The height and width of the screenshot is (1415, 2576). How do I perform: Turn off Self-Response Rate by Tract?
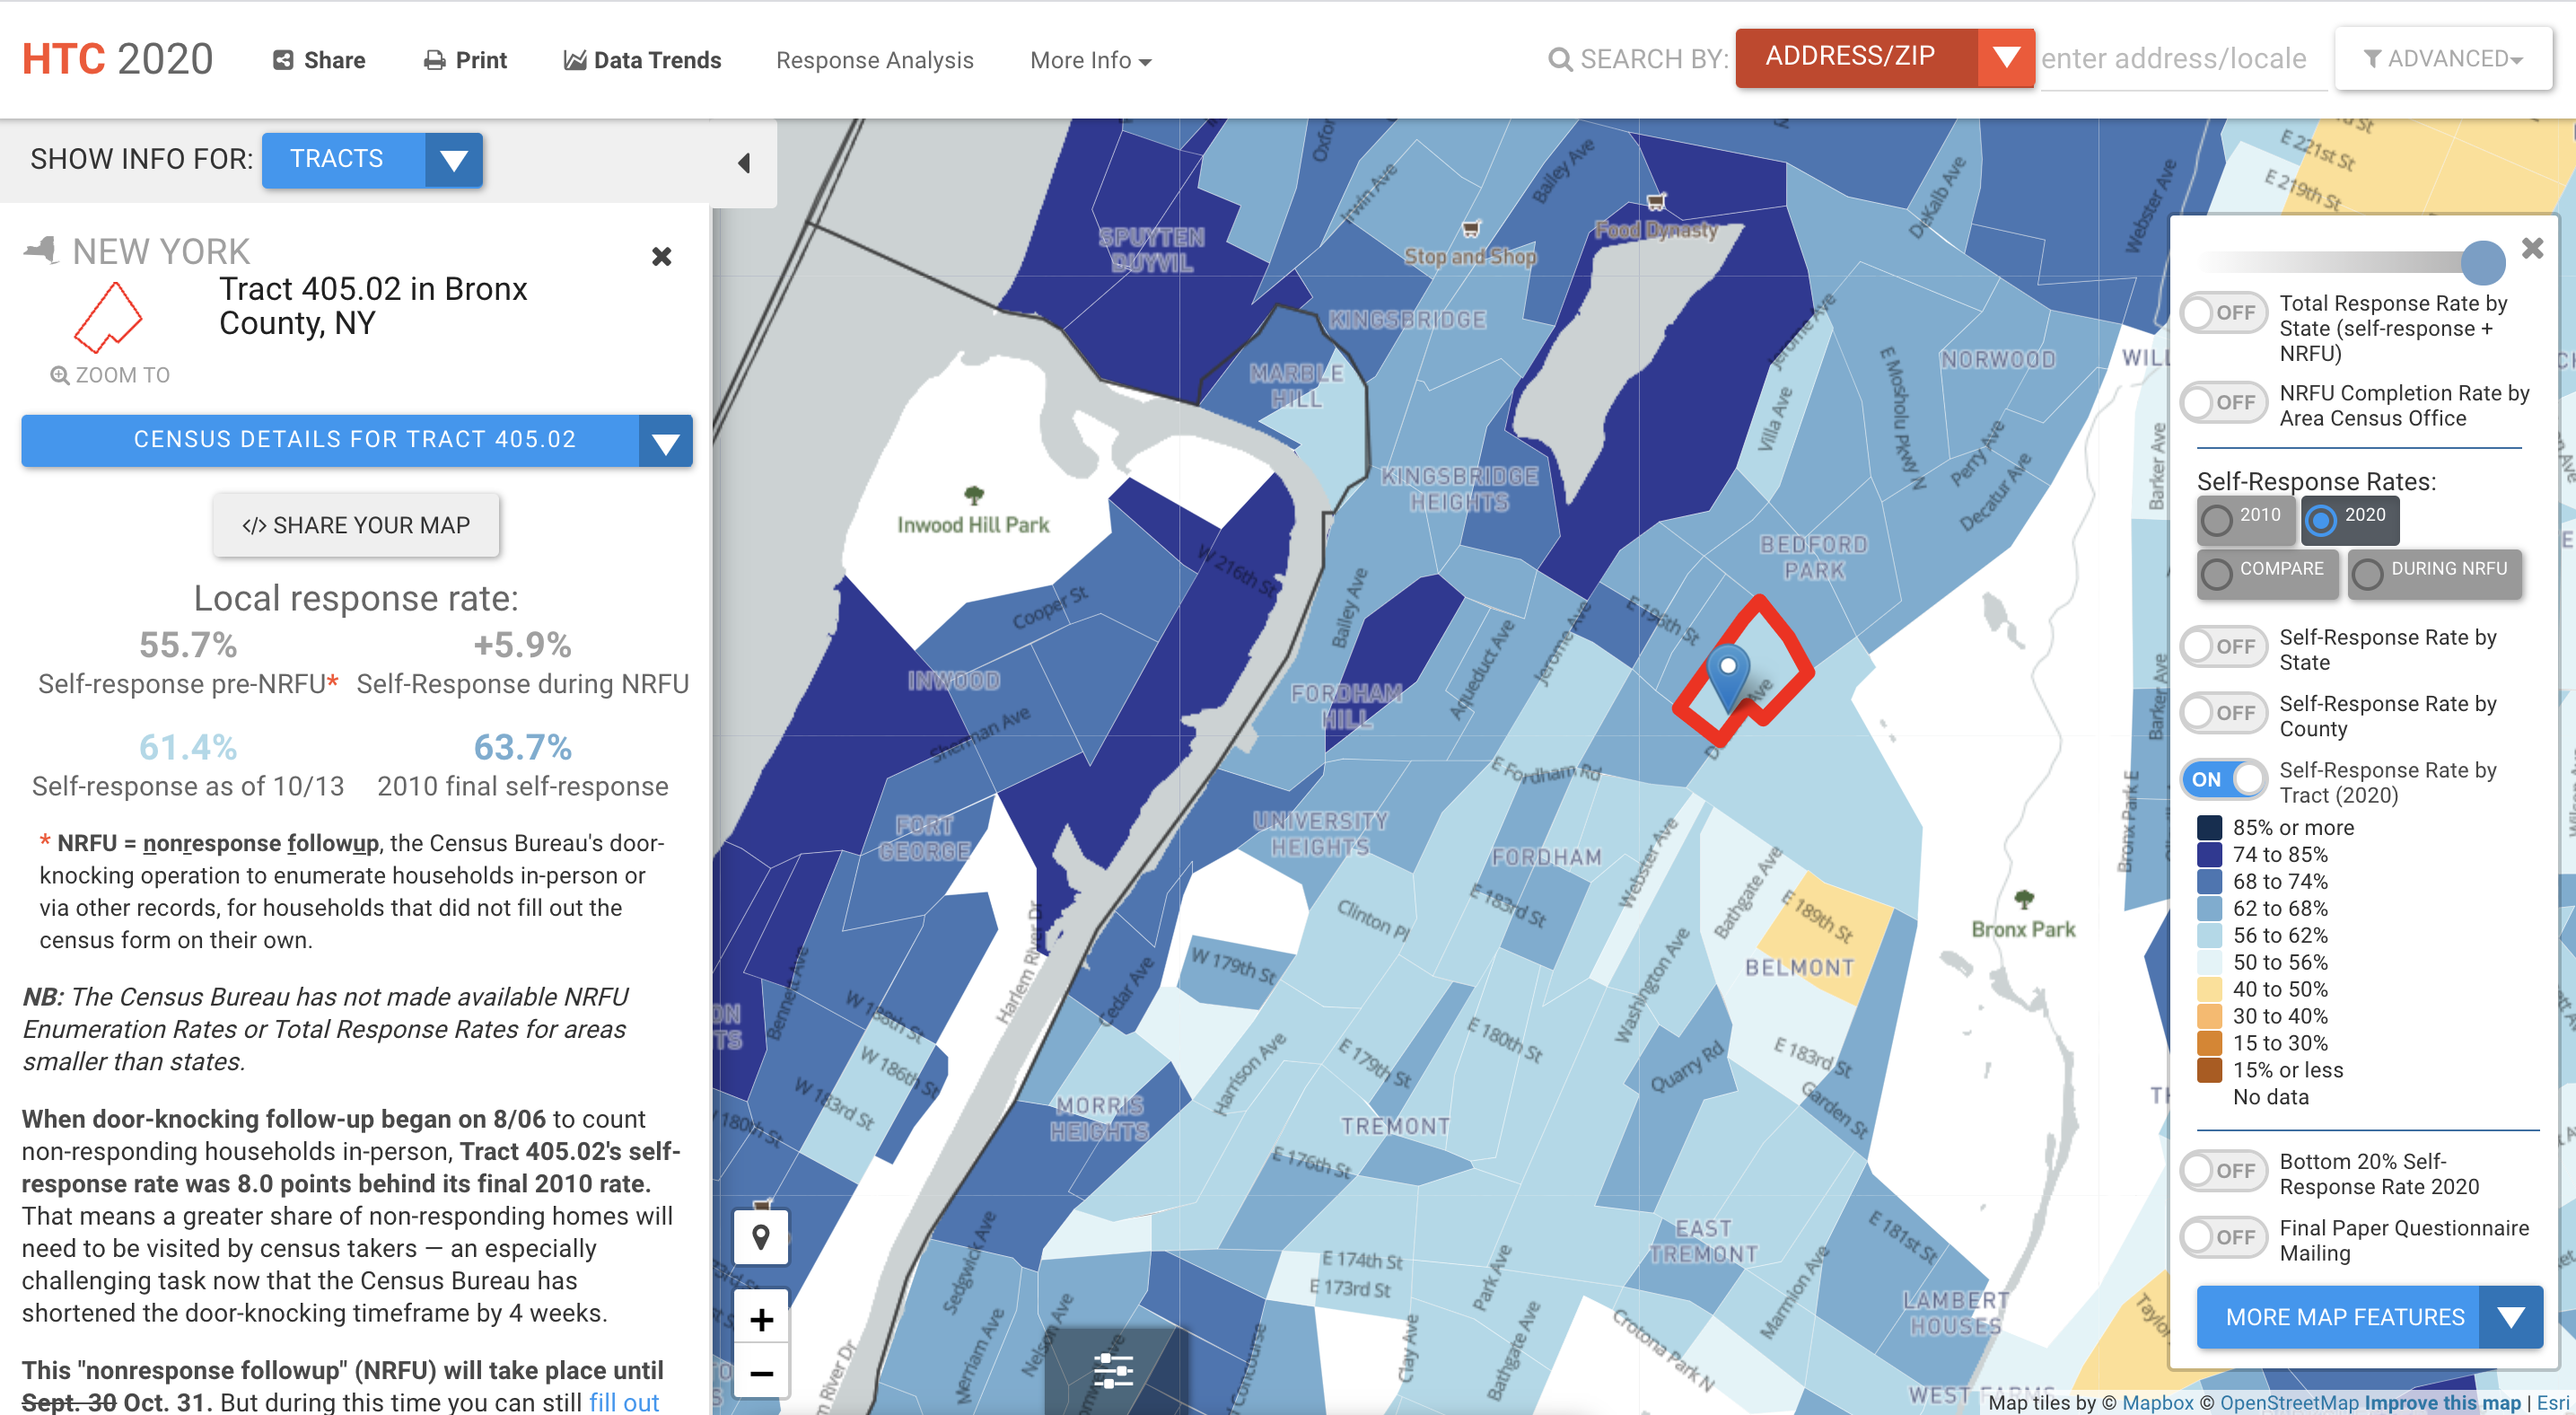point(2224,780)
